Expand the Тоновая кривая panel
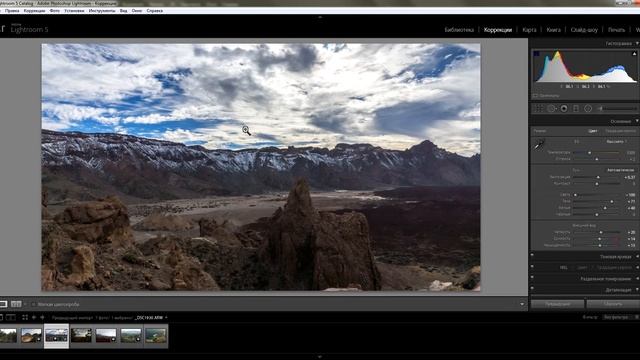This screenshot has height=360, width=640. [x=637, y=257]
